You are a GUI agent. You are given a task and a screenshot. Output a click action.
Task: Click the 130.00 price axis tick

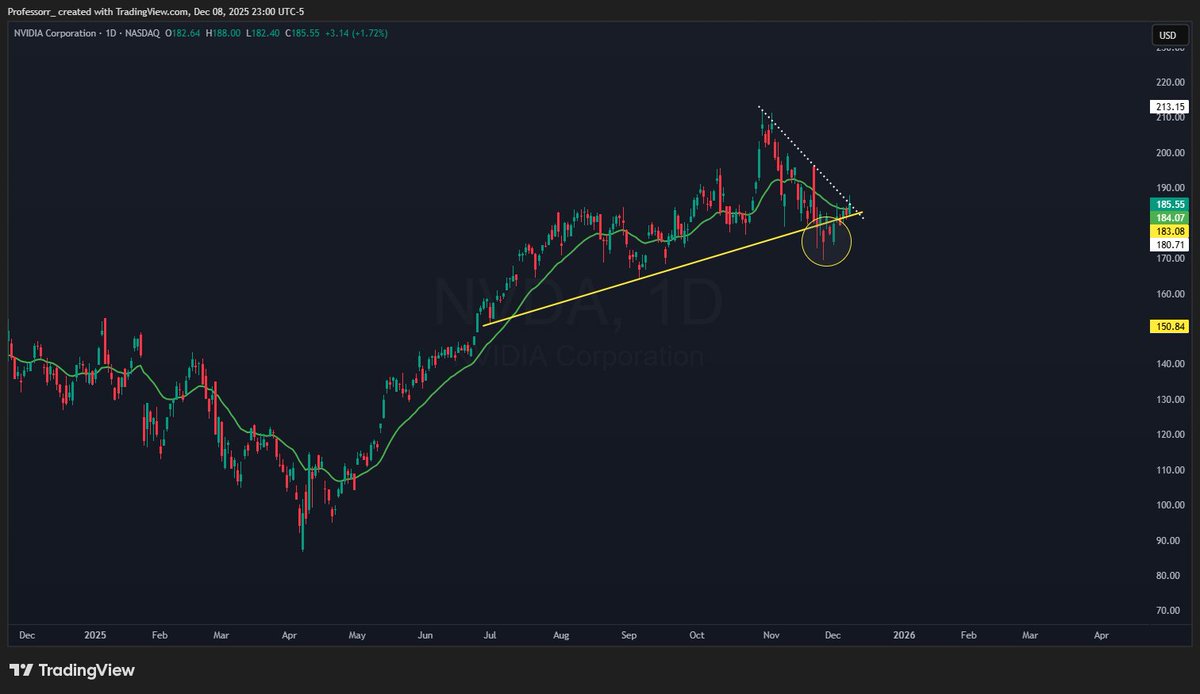[1169, 400]
